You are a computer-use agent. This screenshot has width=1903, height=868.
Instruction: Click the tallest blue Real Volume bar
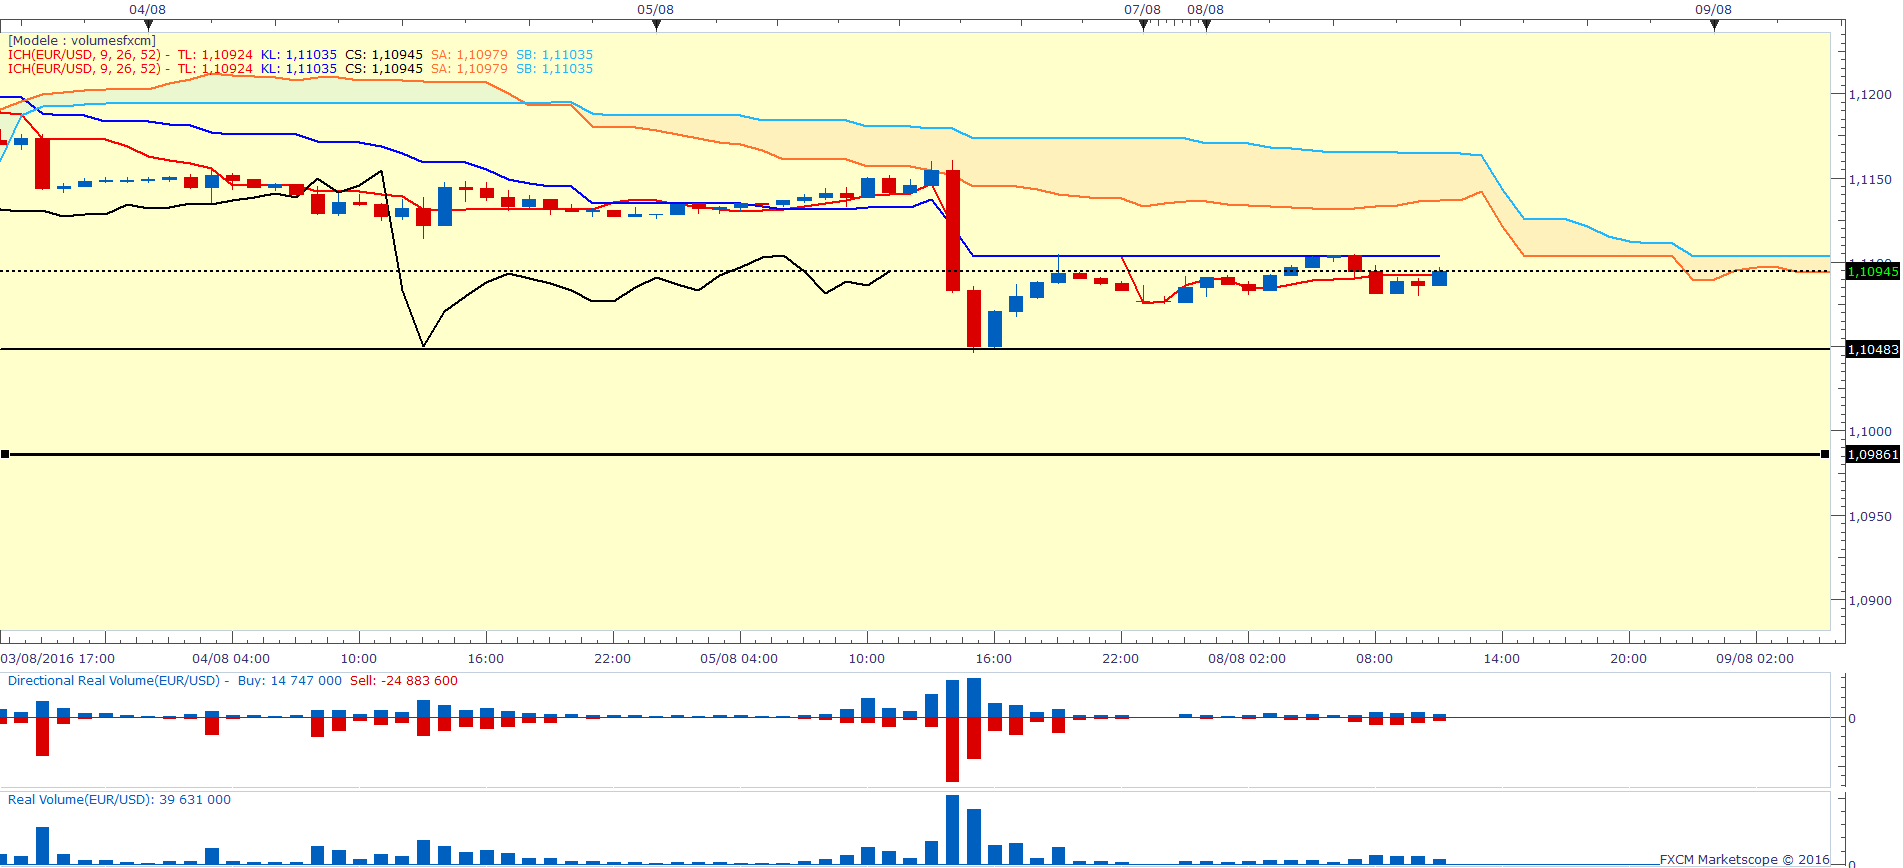pos(952,830)
